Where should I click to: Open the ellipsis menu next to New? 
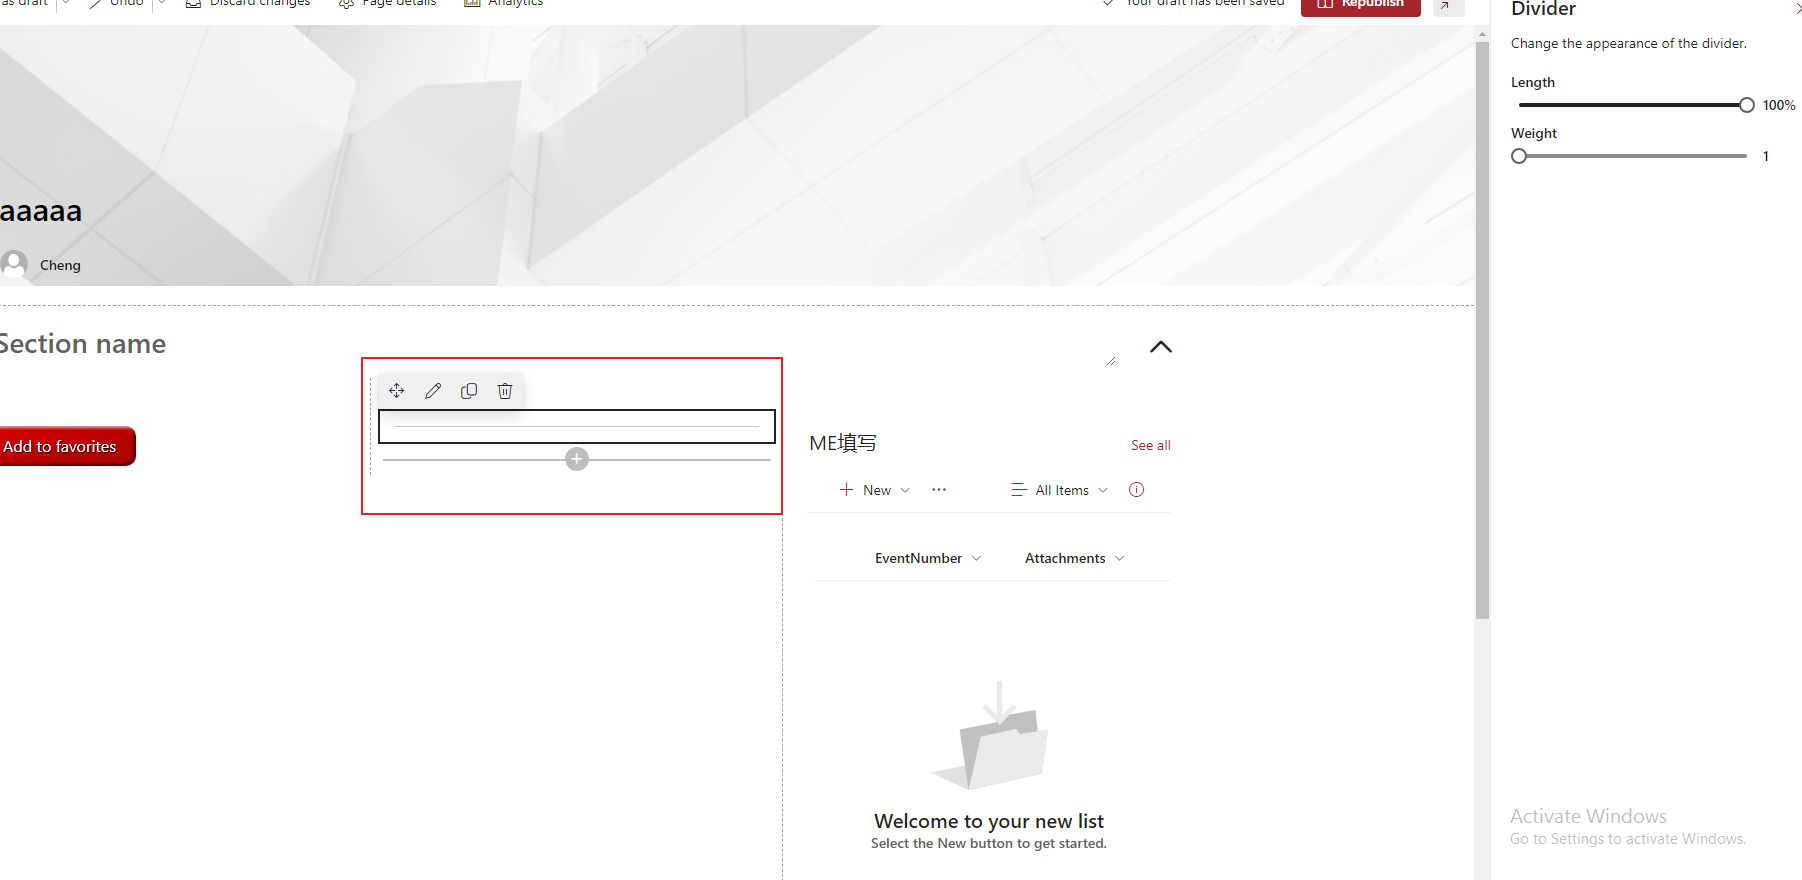tap(939, 490)
